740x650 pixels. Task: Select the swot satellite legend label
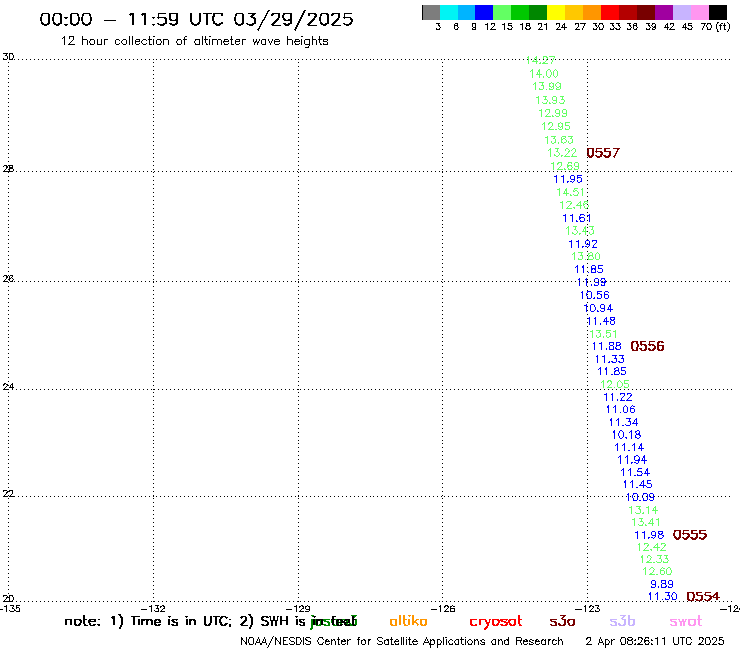(686, 621)
